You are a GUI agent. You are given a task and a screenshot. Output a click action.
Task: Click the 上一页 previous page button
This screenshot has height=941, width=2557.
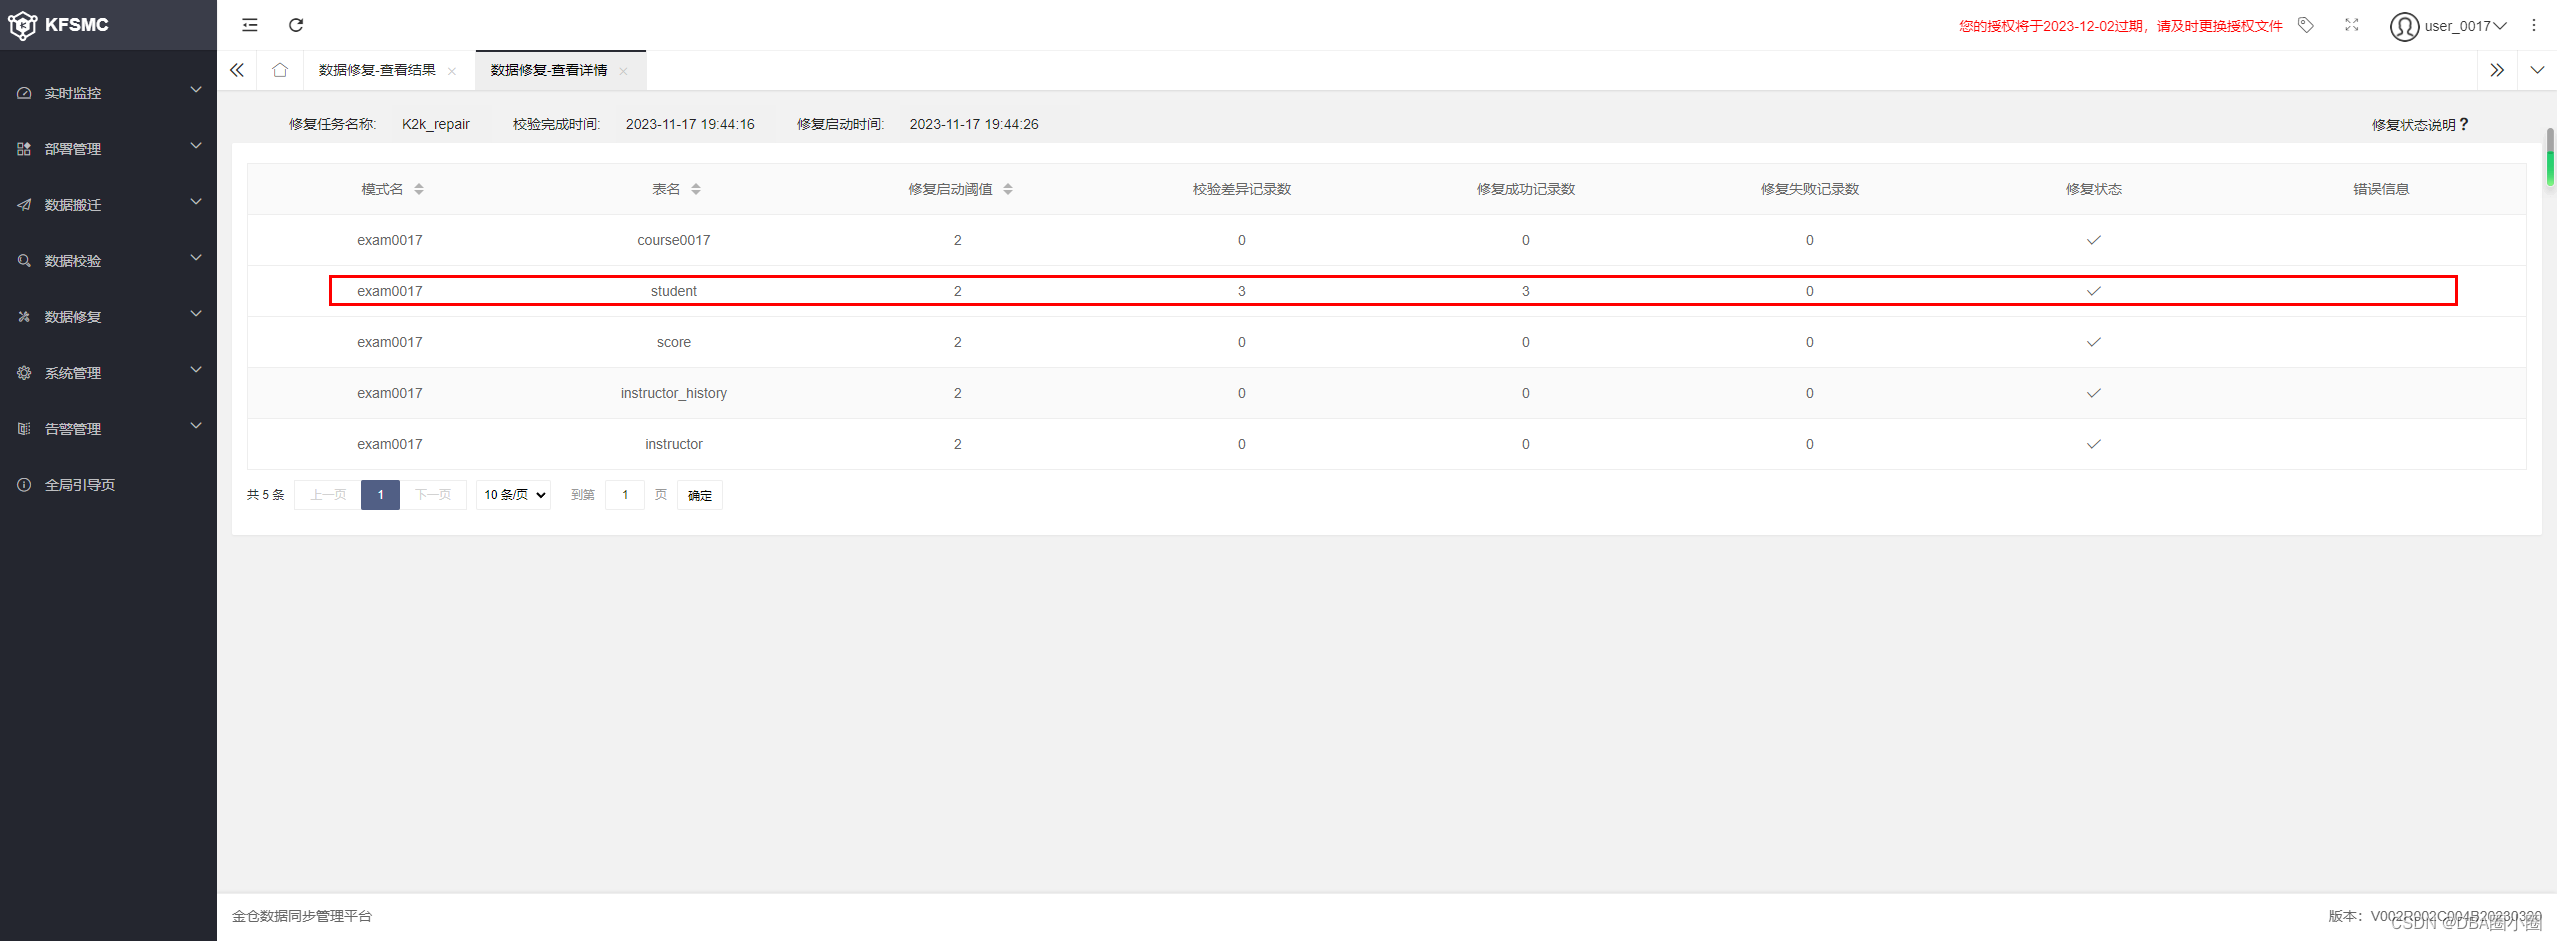point(328,495)
